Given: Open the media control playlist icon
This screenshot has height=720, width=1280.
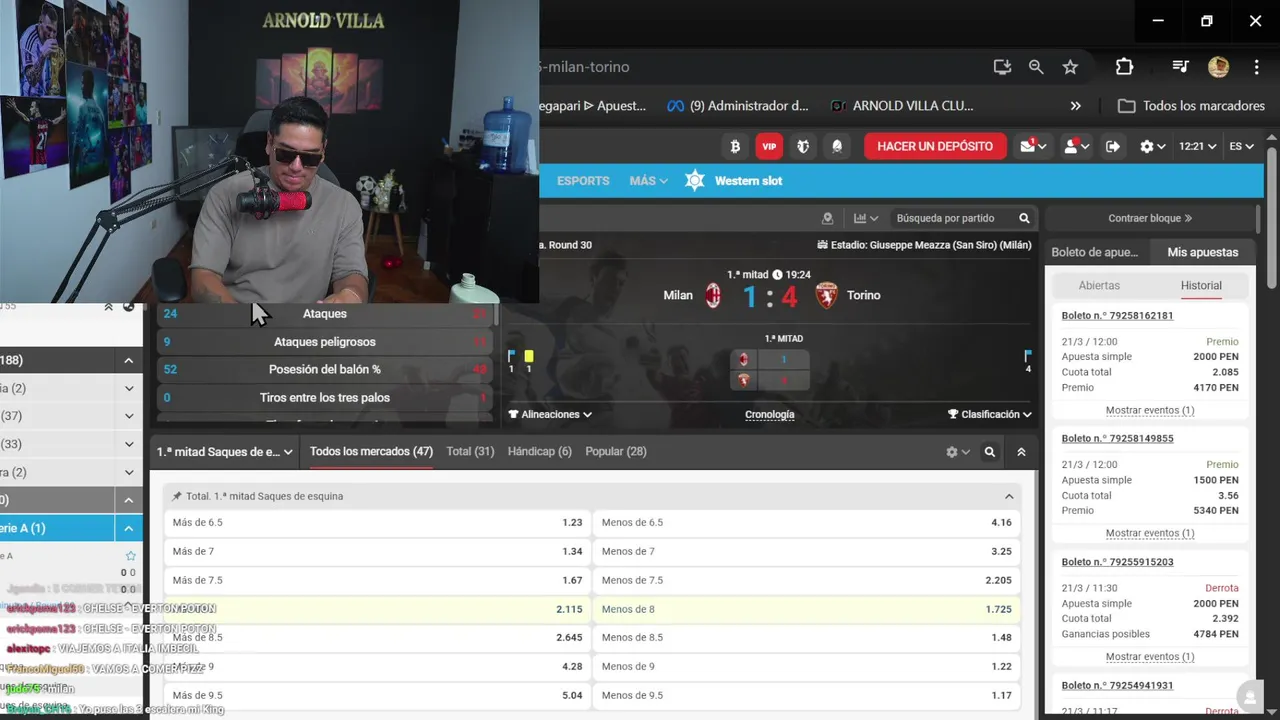Looking at the screenshot, I should pyautogui.click(x=1180, y=67).
